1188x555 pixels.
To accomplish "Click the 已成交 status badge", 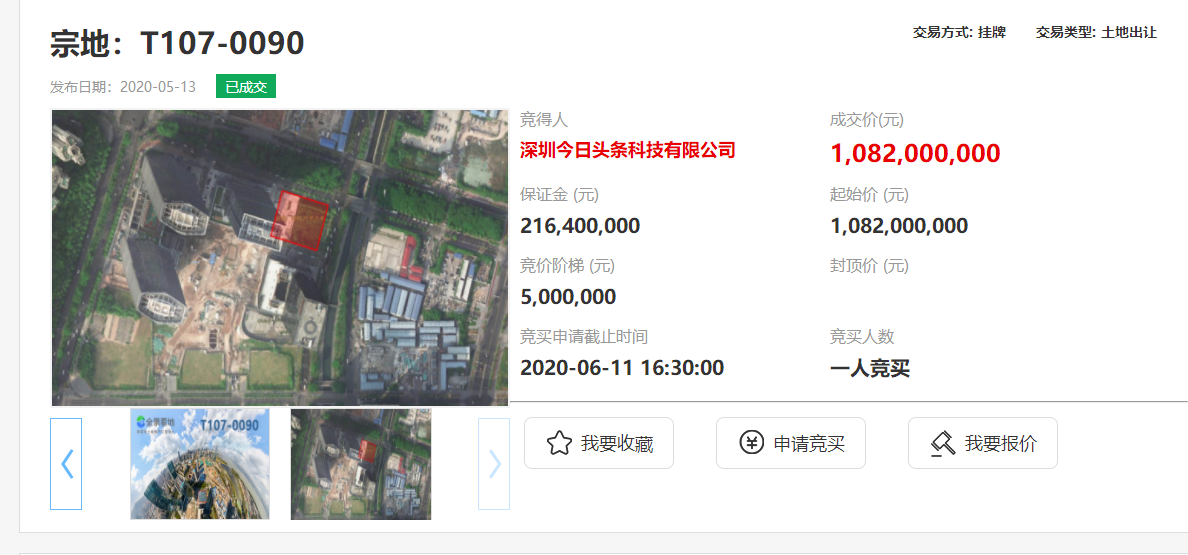I will [x=245, y=86].
